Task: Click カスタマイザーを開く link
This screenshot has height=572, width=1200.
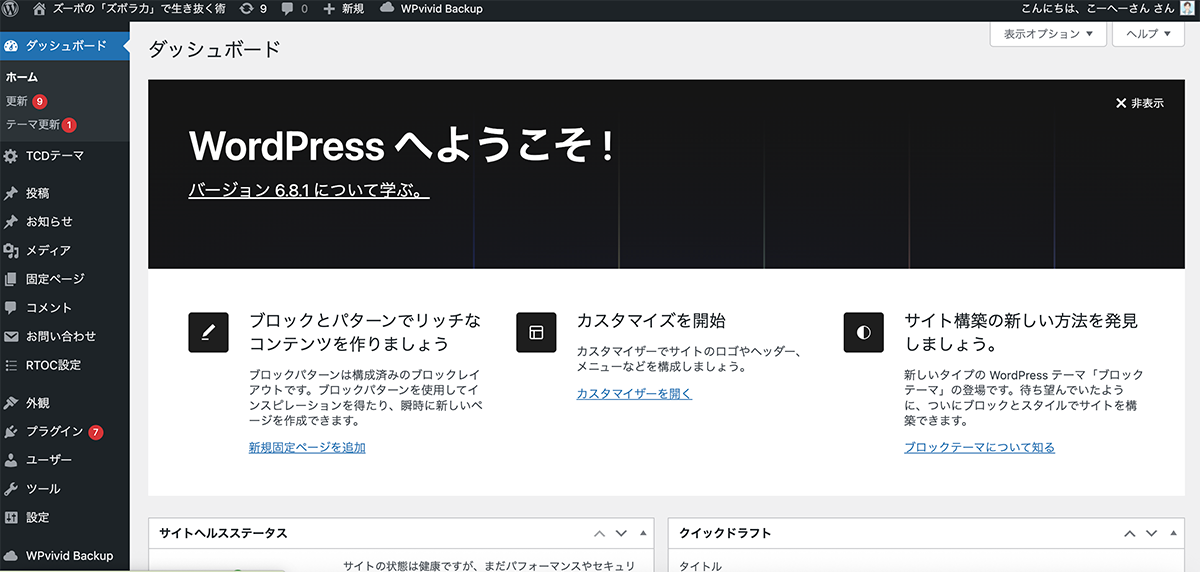Action: 634,394
